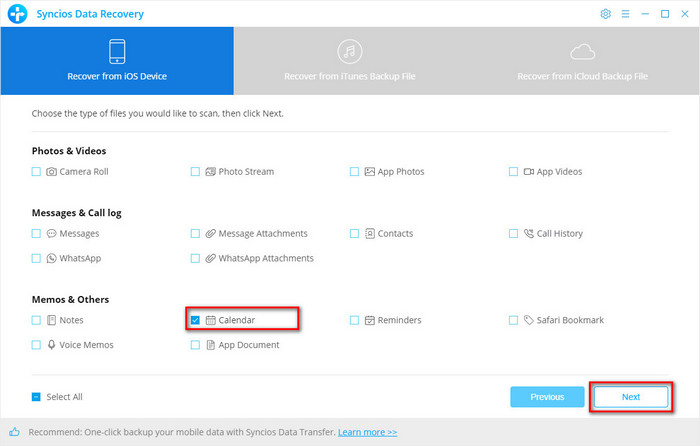The image size is (700, 446).
Task: Click the Calendar grid icon
Action: (x=210, y=320)
